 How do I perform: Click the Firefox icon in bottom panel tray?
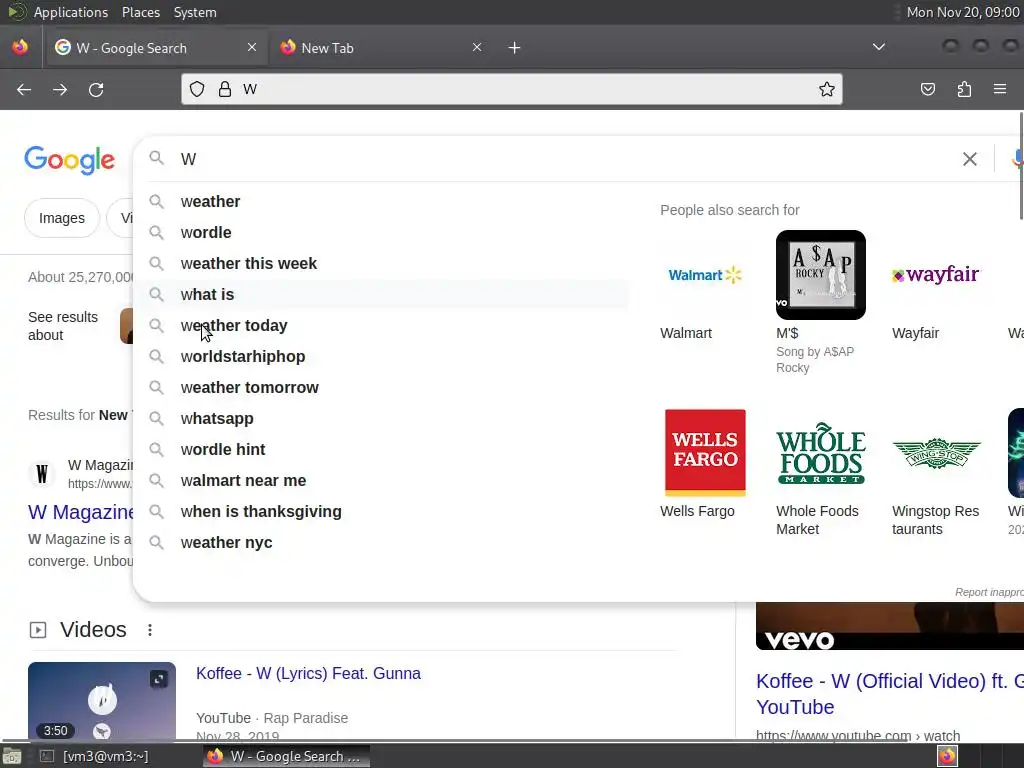coord(948,756)
